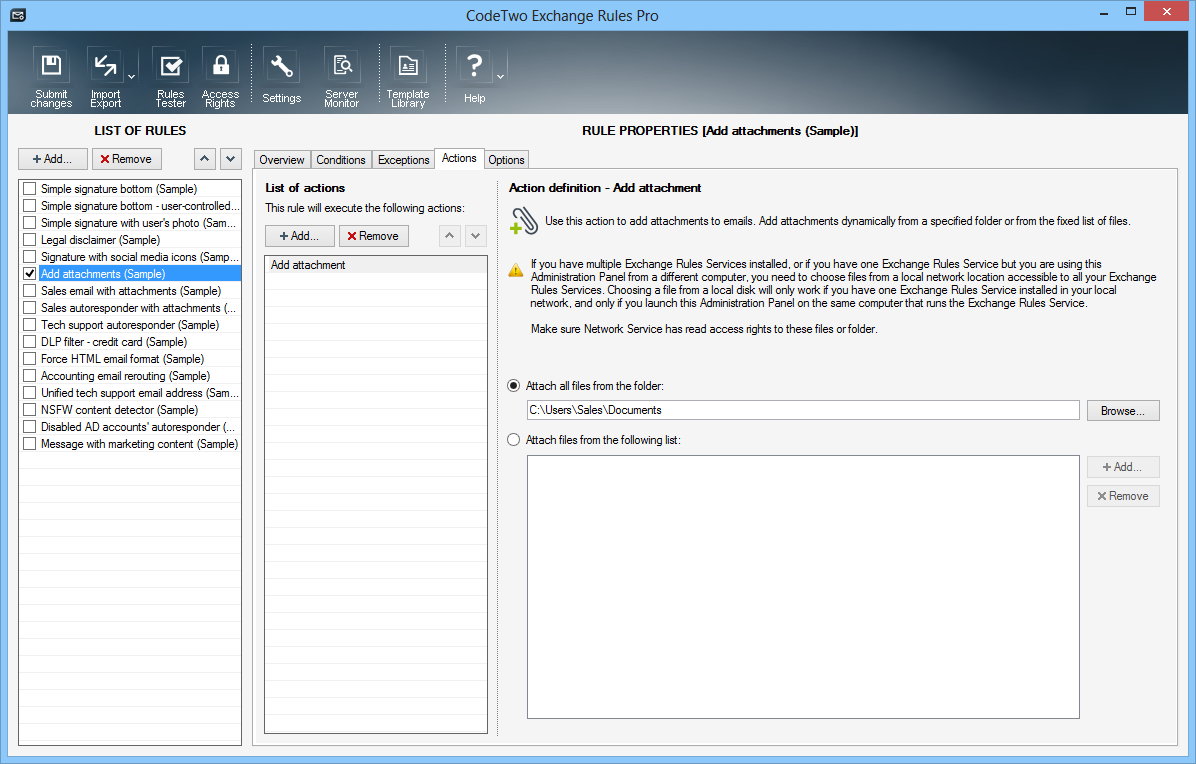Image resolution: width=1196 pixels, height=764 pixels.
Task: Uncheck Add attachments (Sample) rule
Action: (x=30, y=273)
